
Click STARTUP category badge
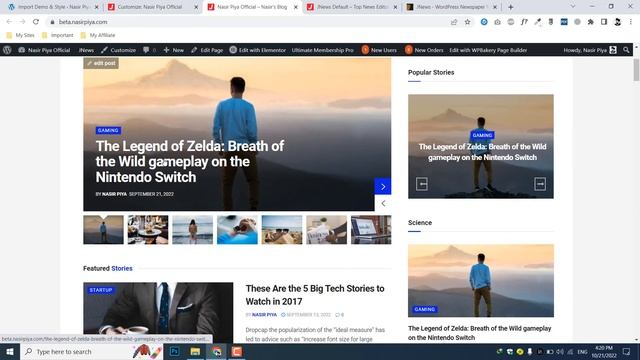pyautogui.click(x=100, y=290)
